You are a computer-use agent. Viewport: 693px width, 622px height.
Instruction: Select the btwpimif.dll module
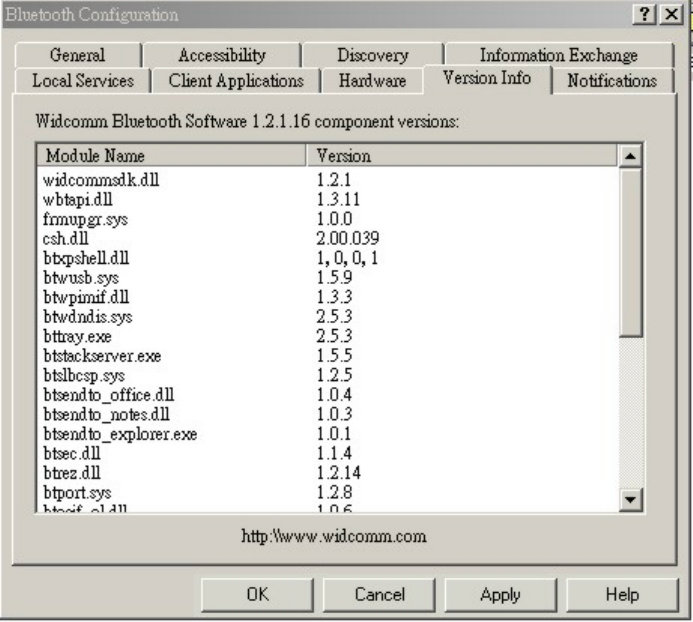pyautogui.click(x=86, y=297)
